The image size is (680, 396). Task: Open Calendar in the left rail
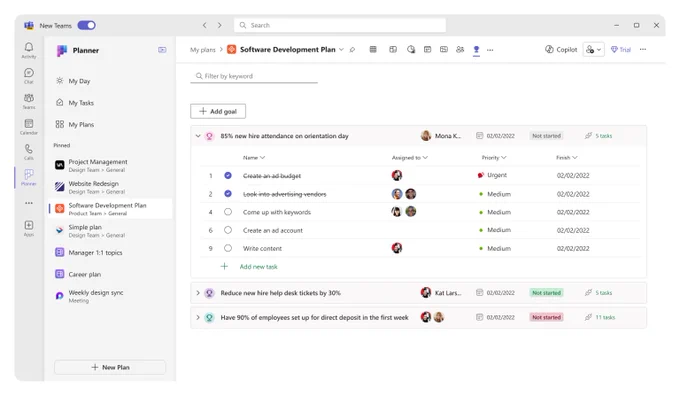pyautogui.click(x=29, y=127)
